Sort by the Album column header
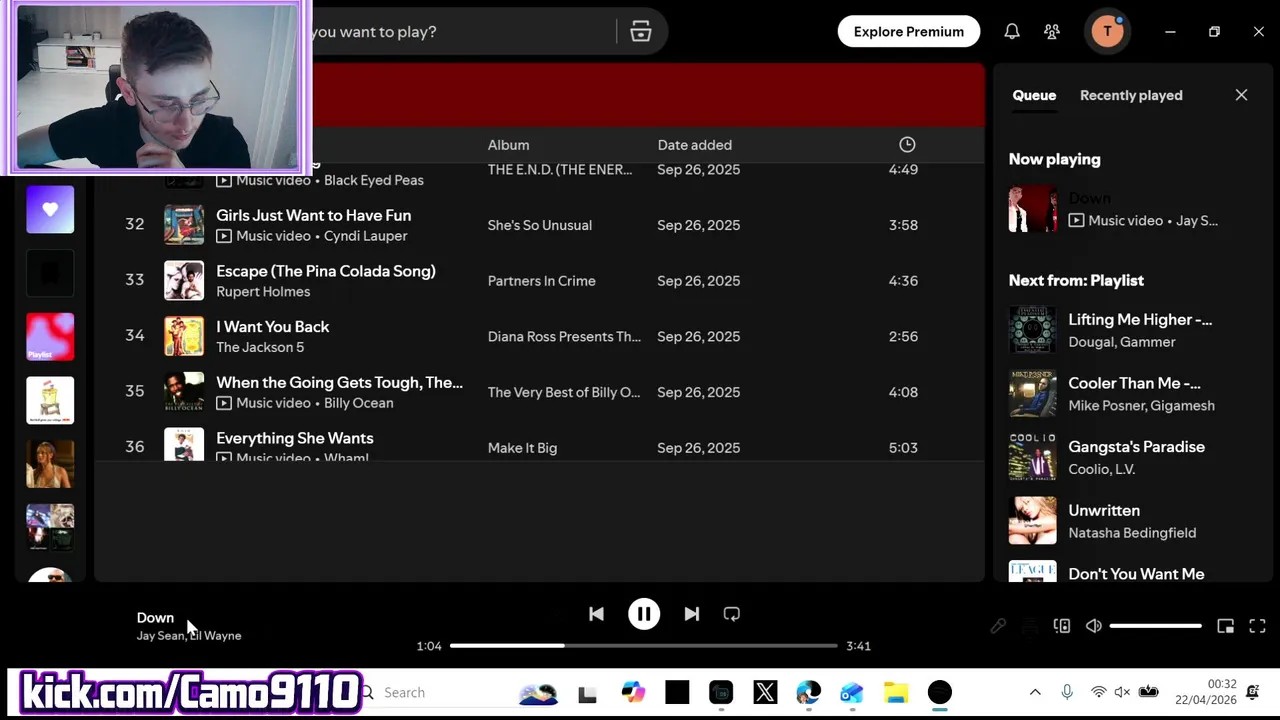Screen dimensions: 1280x720 click(x=508, y=145)
